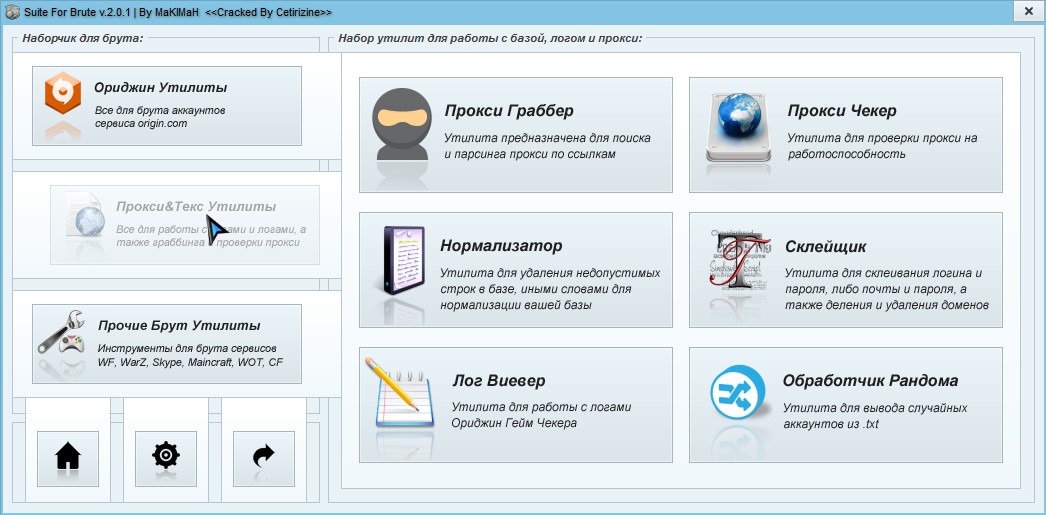1046x515 pixels.
Task: Launch the Прокси Чекер utility
Action: click(846, 135)
